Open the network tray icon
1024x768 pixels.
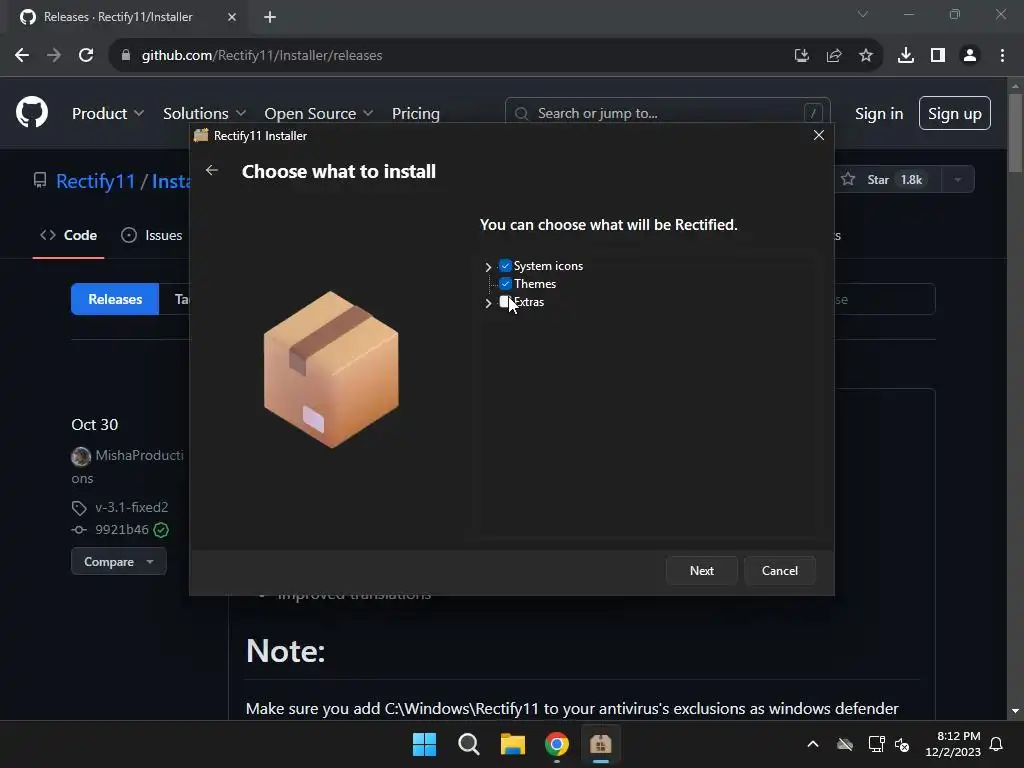(876, 744)
